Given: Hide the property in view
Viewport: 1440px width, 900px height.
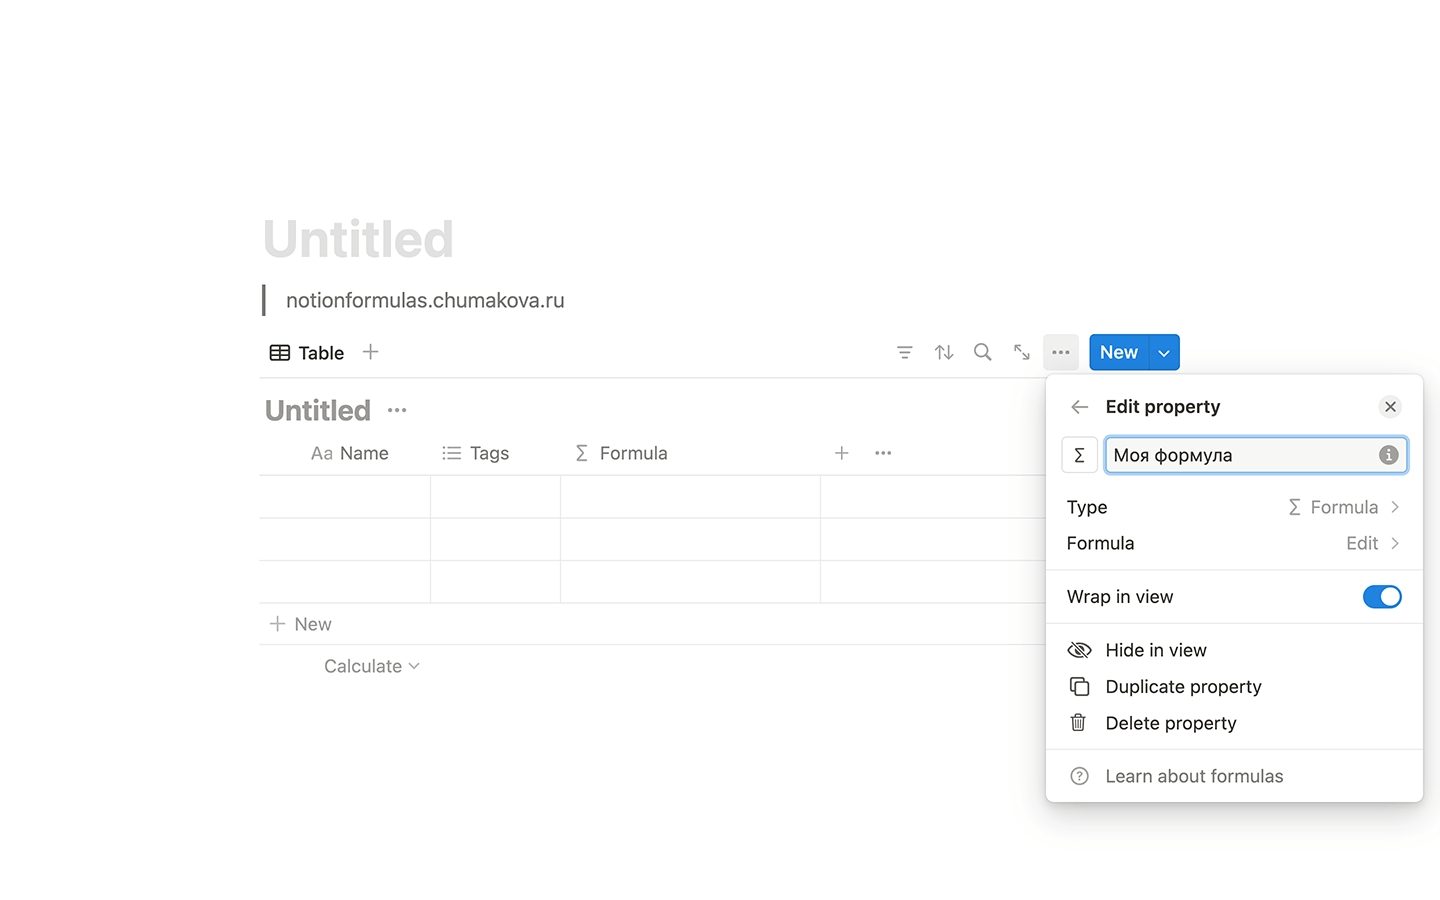Looking at the screenshot, I should click(1234, 650).
